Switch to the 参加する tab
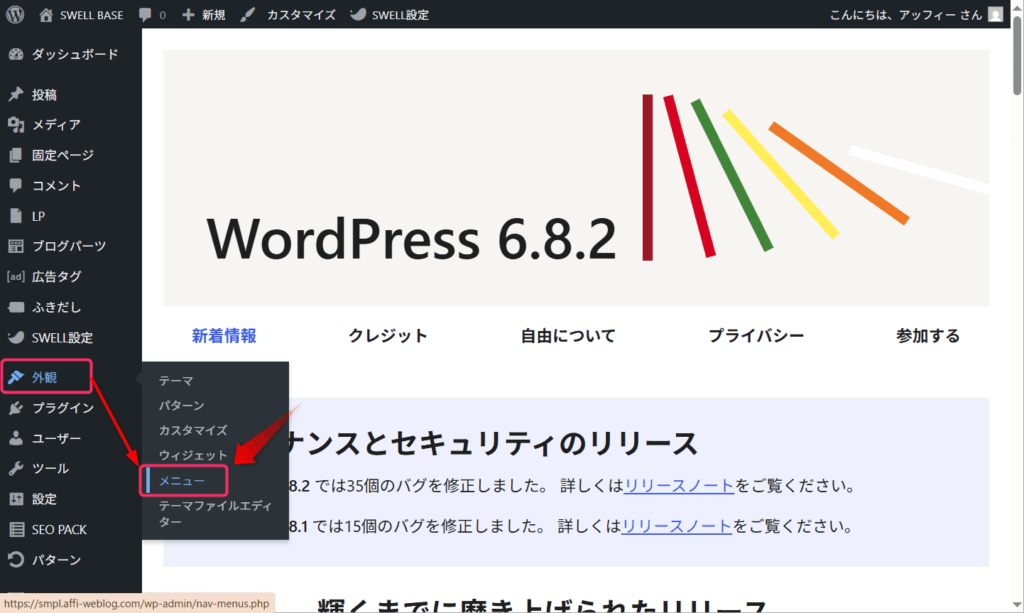Screen dimensions: 1024x613 928,336
